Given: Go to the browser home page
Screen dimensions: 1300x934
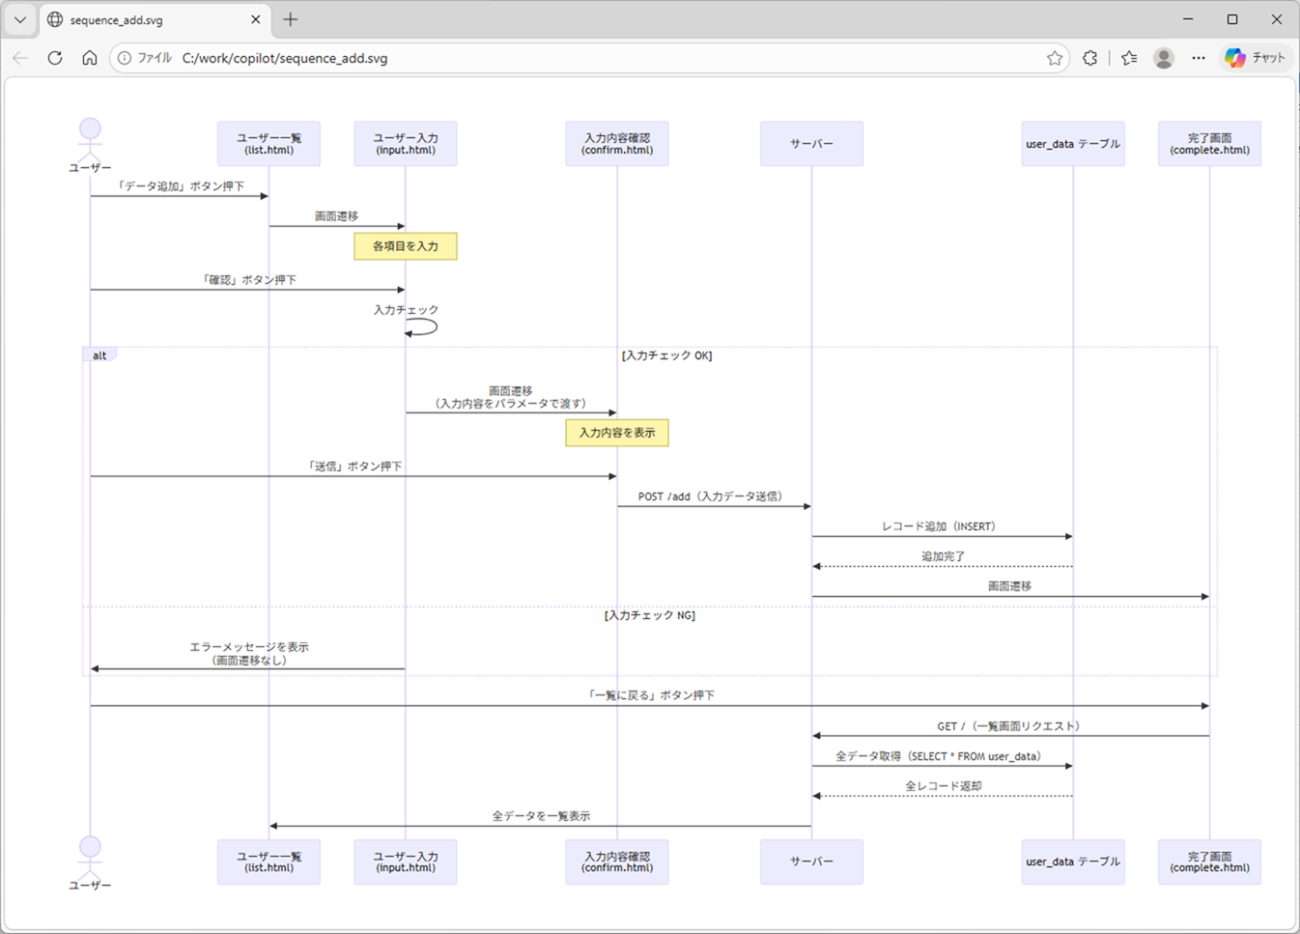Looking at the screenshot, I should [89, 58].
